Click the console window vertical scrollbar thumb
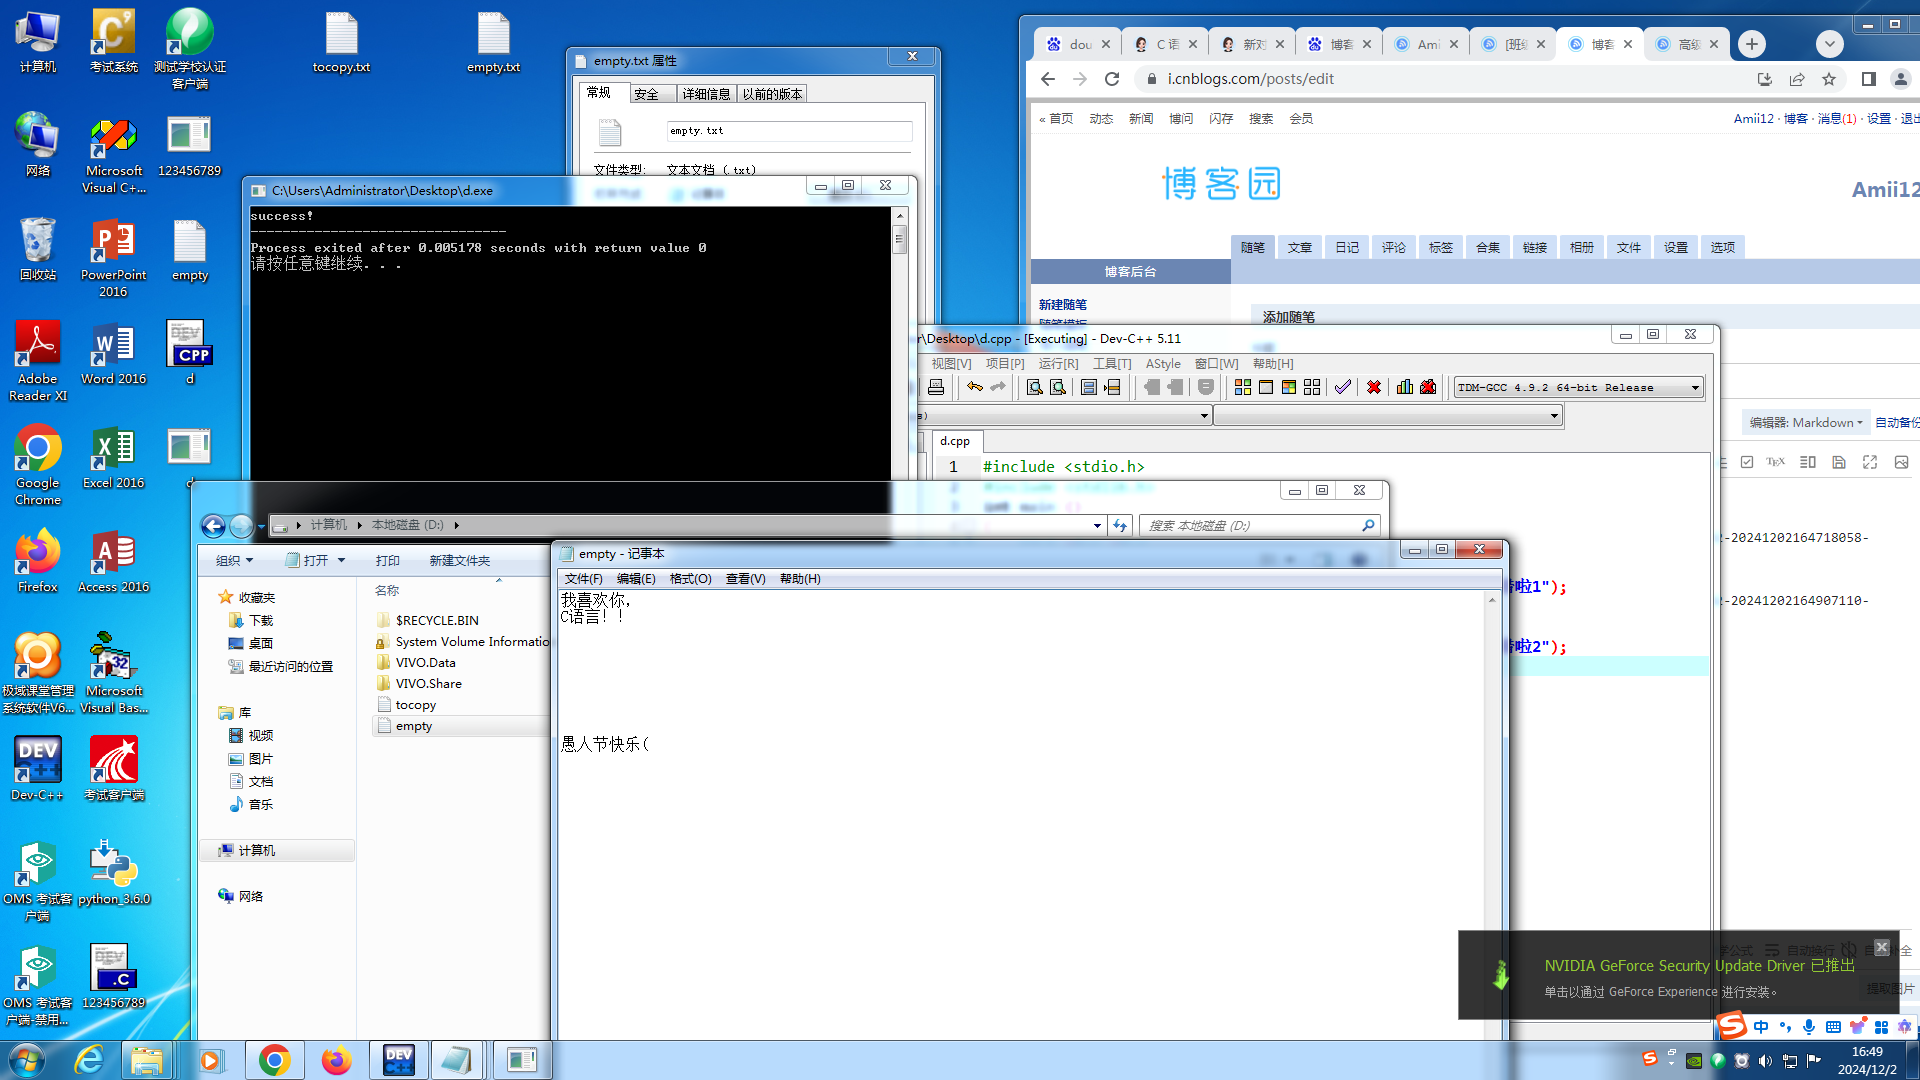Viewport: 1920px width, 1080px height. pos(900,239)
